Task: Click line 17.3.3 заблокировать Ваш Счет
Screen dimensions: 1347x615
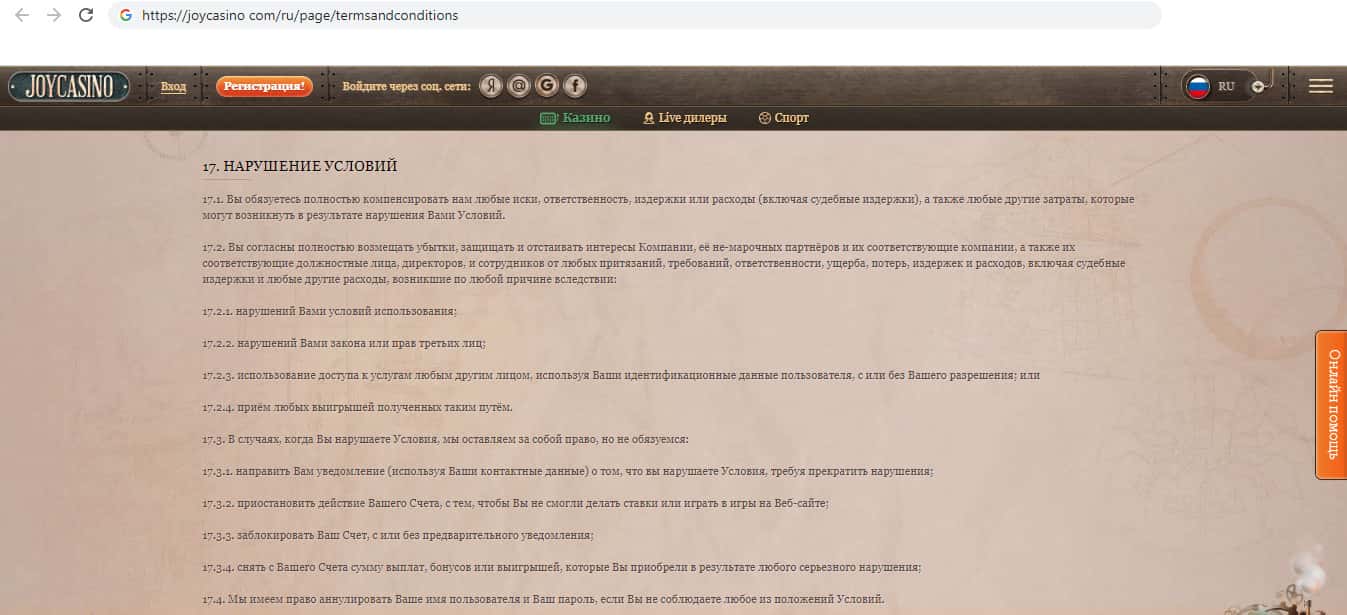Action: pyautogui.click(x=397, y=535)
